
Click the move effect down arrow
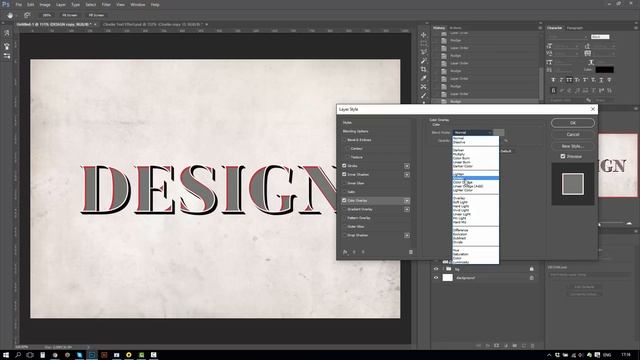point(363,252)
